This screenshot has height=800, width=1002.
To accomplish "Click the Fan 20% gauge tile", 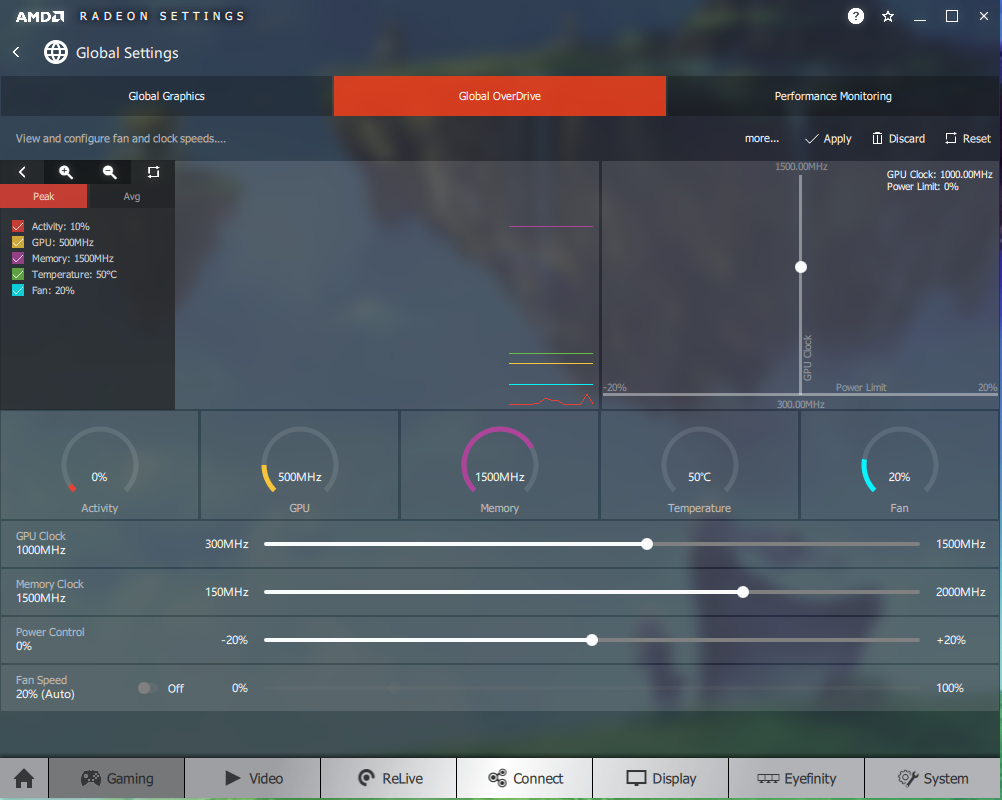I will pyautogui.click(x=899, y=465).
